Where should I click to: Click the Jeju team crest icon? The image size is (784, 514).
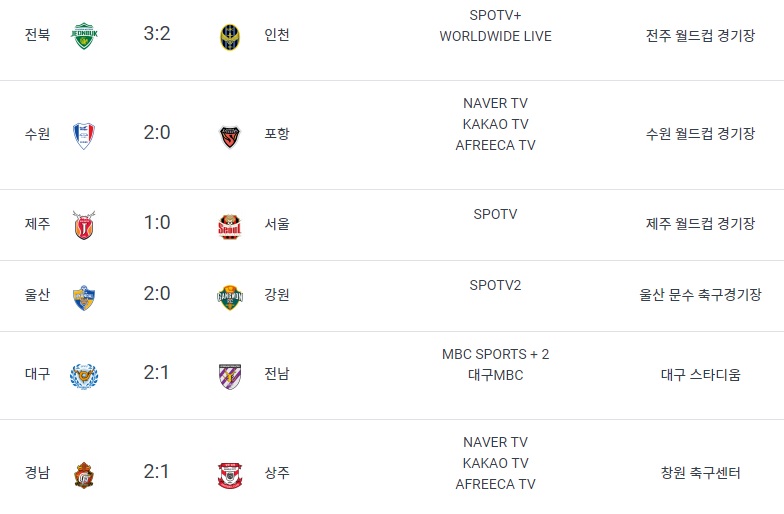tap(84, 225)
